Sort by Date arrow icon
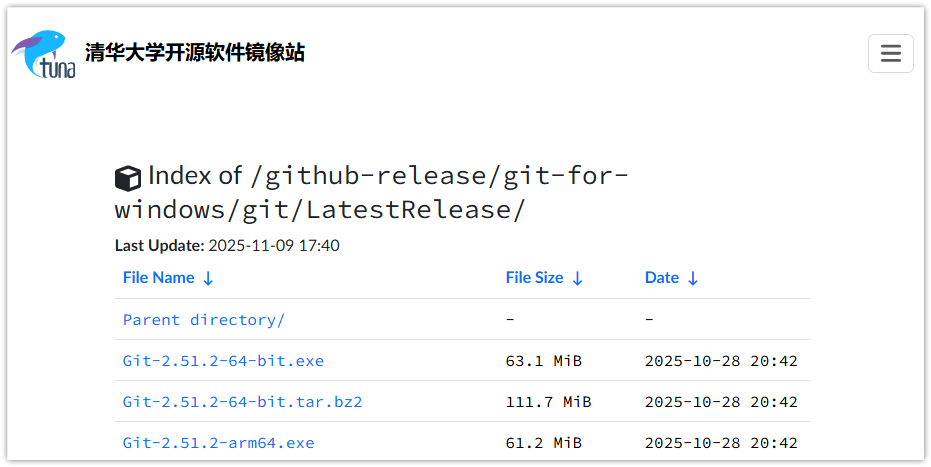 pyautogui.click(x=693, y=279)
